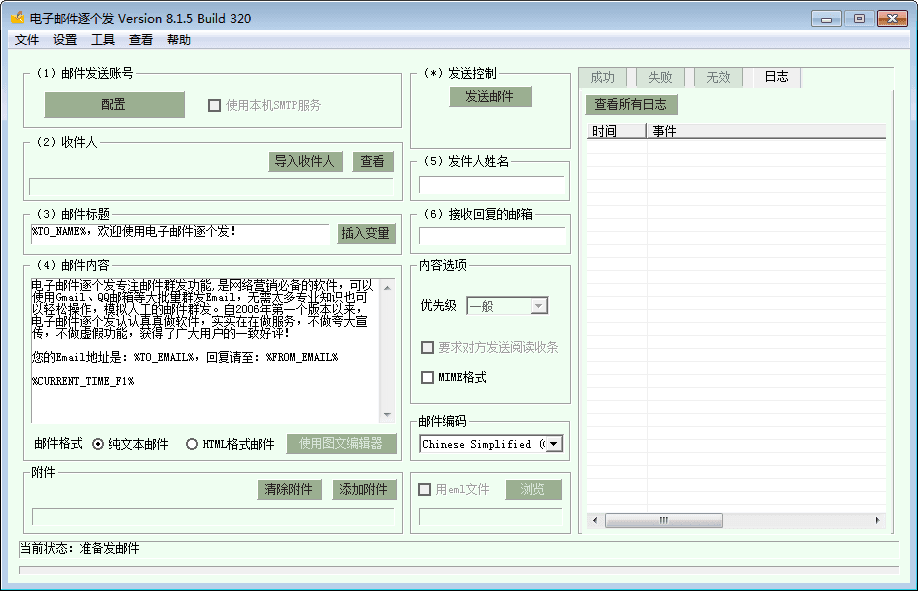Click the app icon in title bar
The width and height of the screenshot is (918, 591).
17,18
